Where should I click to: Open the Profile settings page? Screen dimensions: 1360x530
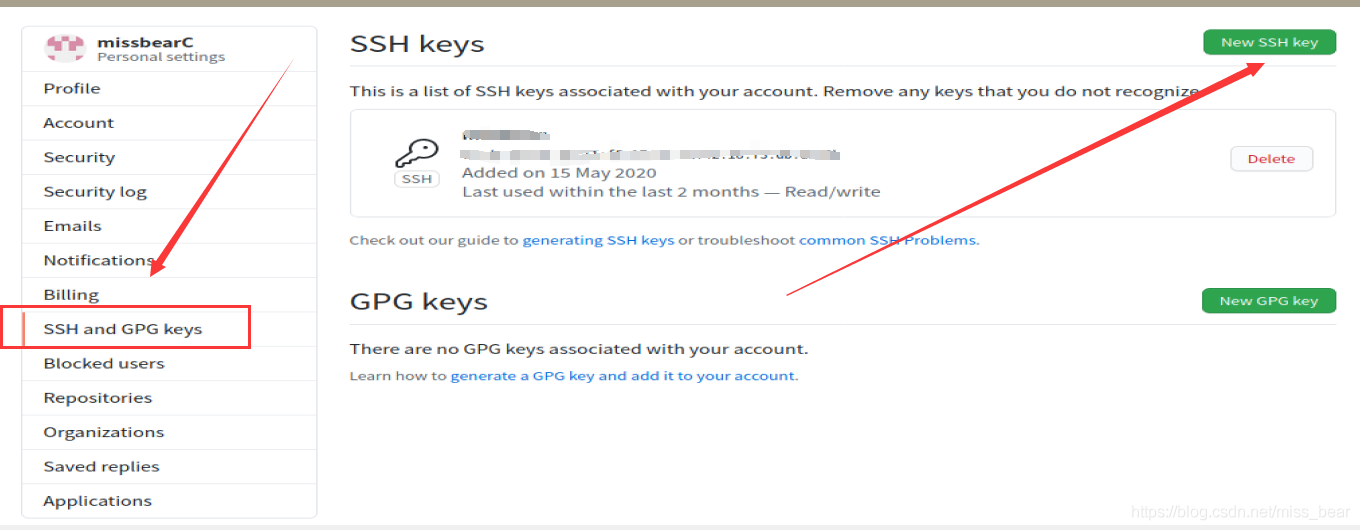tap(72, 88)
